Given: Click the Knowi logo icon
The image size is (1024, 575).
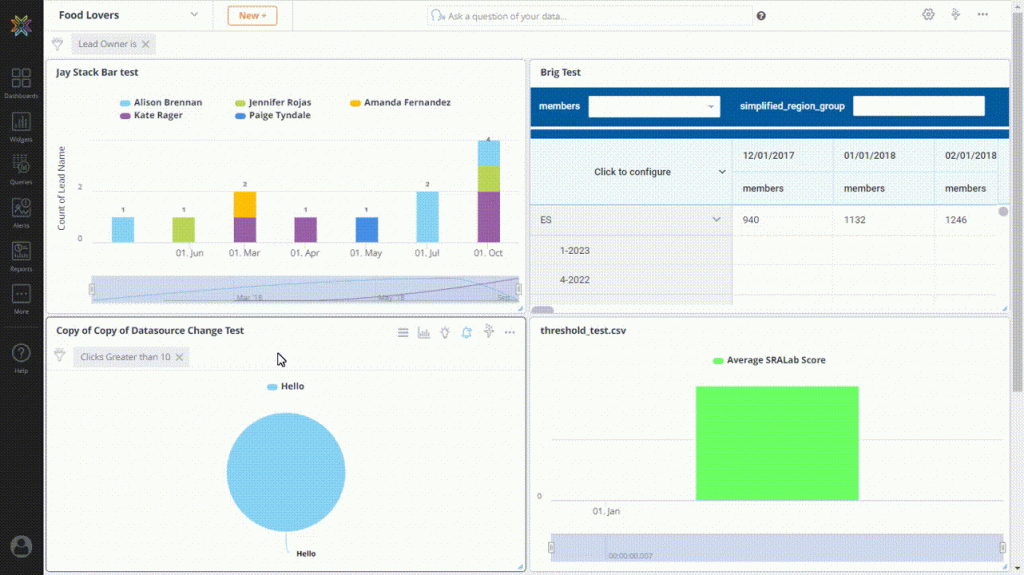Looking at the screenshot, I should (x=21, y=25).
